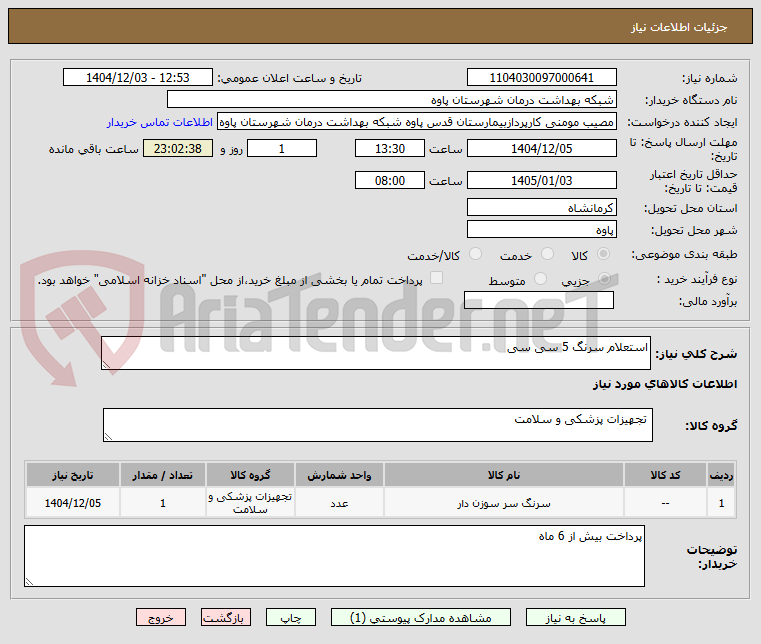The height and width of the screenshot is (644, 761).
Task: Open اطلاعات تماس خریدار link
Action: click(x=160, y=122)
